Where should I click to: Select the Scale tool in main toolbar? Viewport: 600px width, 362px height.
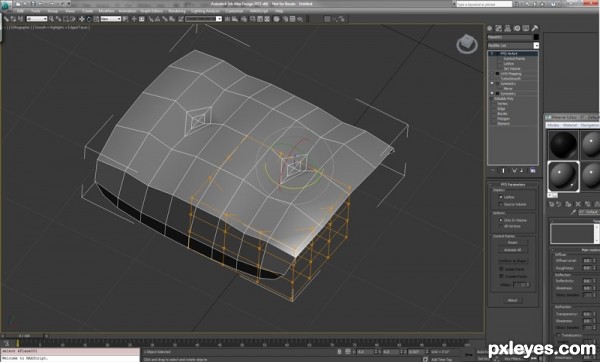[x=96, y=19]
